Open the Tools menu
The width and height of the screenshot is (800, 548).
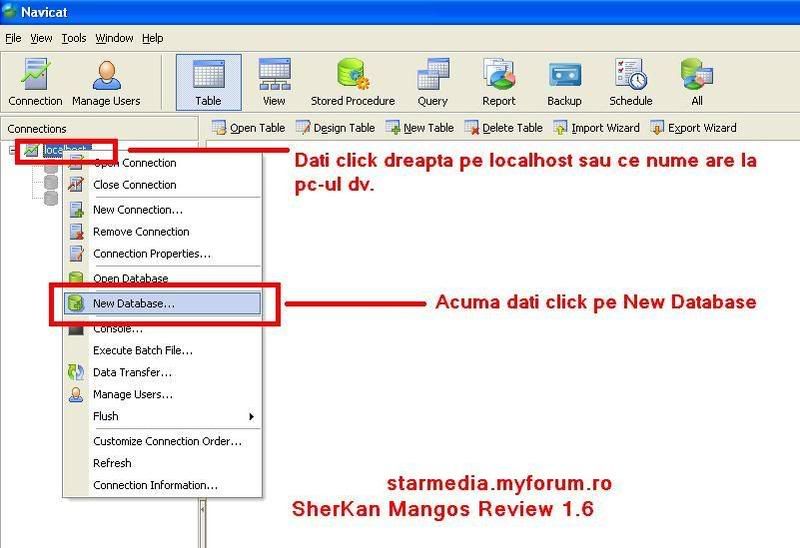pyautogui.click(x=74, y=38)
